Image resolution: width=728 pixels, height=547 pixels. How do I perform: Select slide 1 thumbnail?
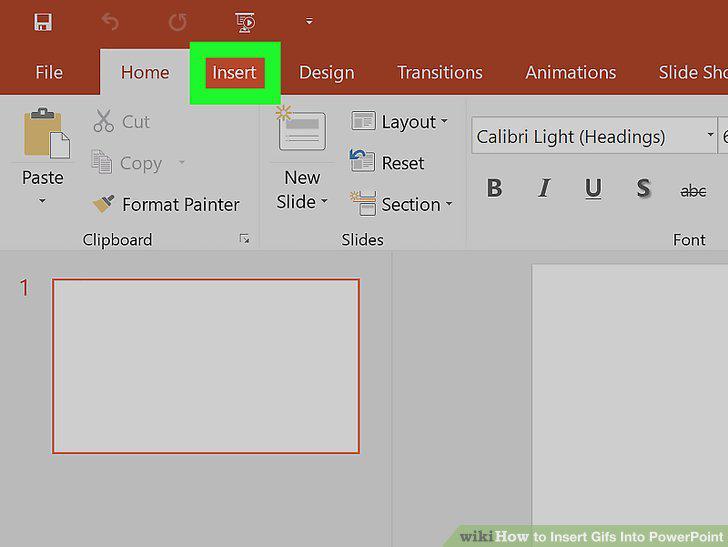point(206,366)
